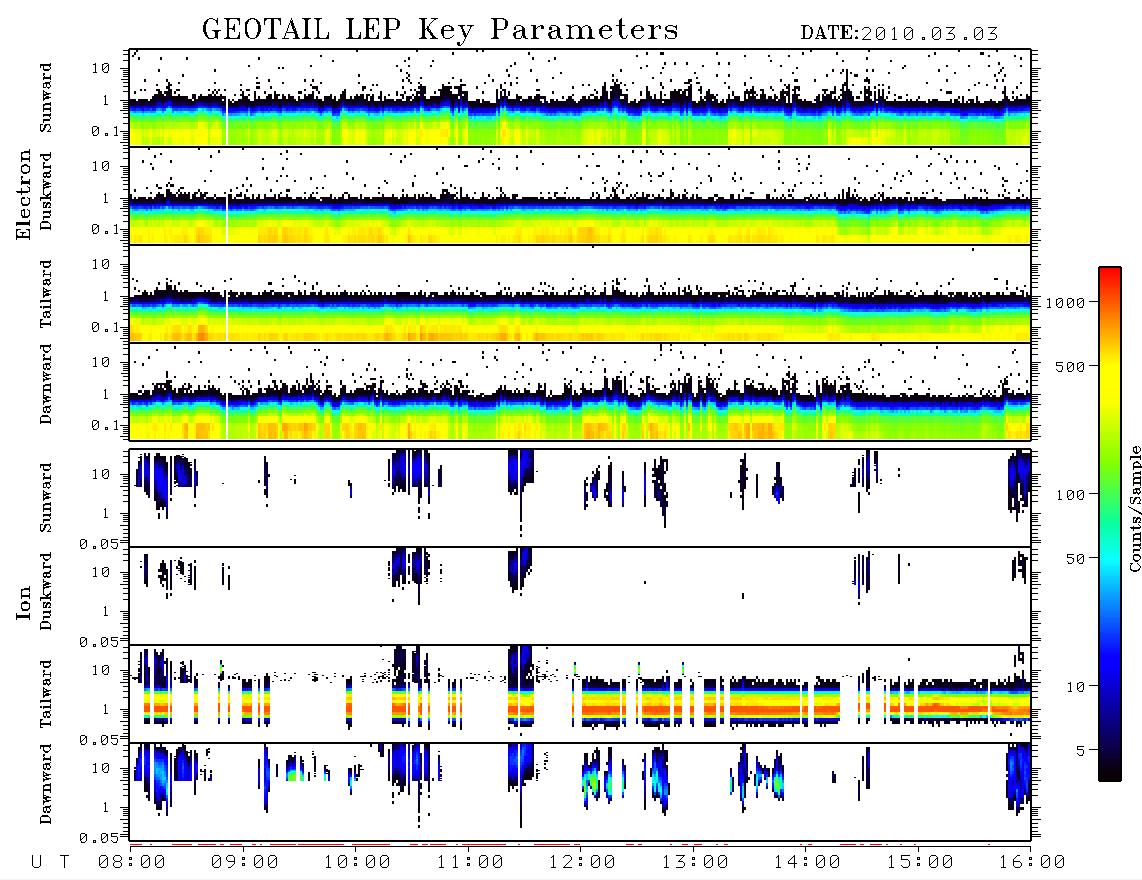This screenshot has height=880, width=1142.
Task: Click the '1000' colorbar tick value
Action: (x=1065, y=302)
